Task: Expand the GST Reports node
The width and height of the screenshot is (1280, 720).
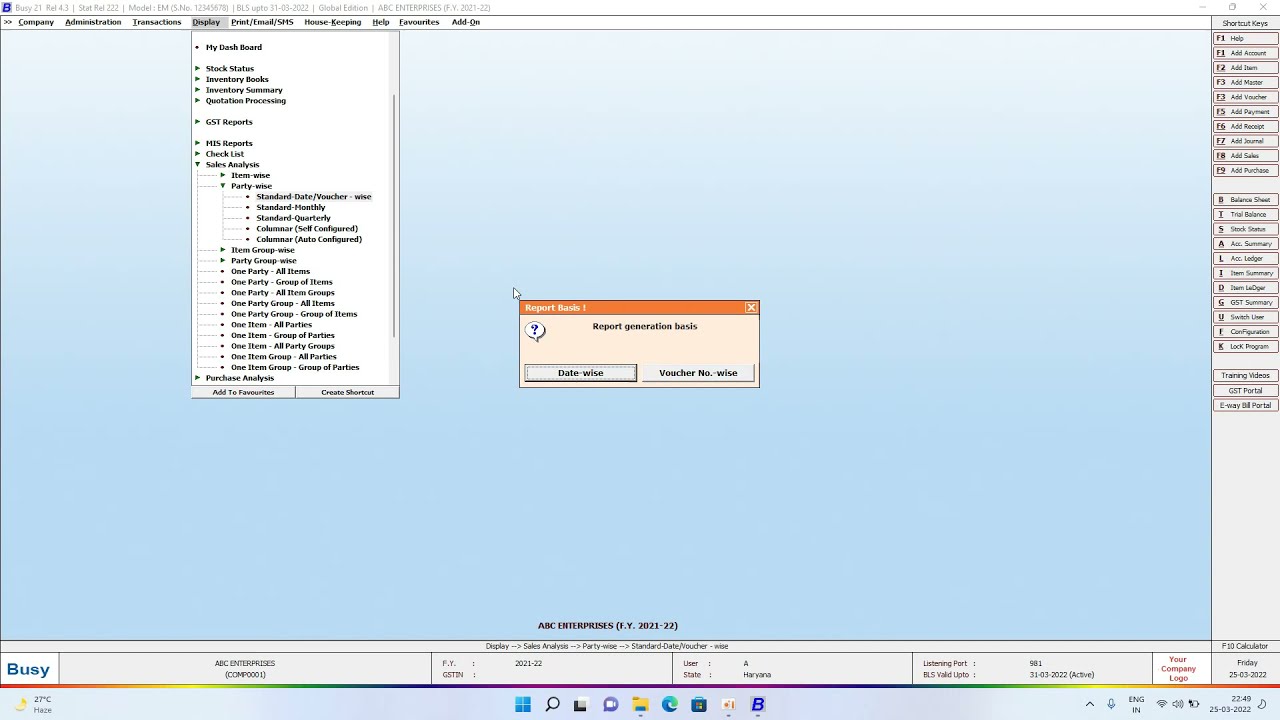Action: tap(197, 122)
